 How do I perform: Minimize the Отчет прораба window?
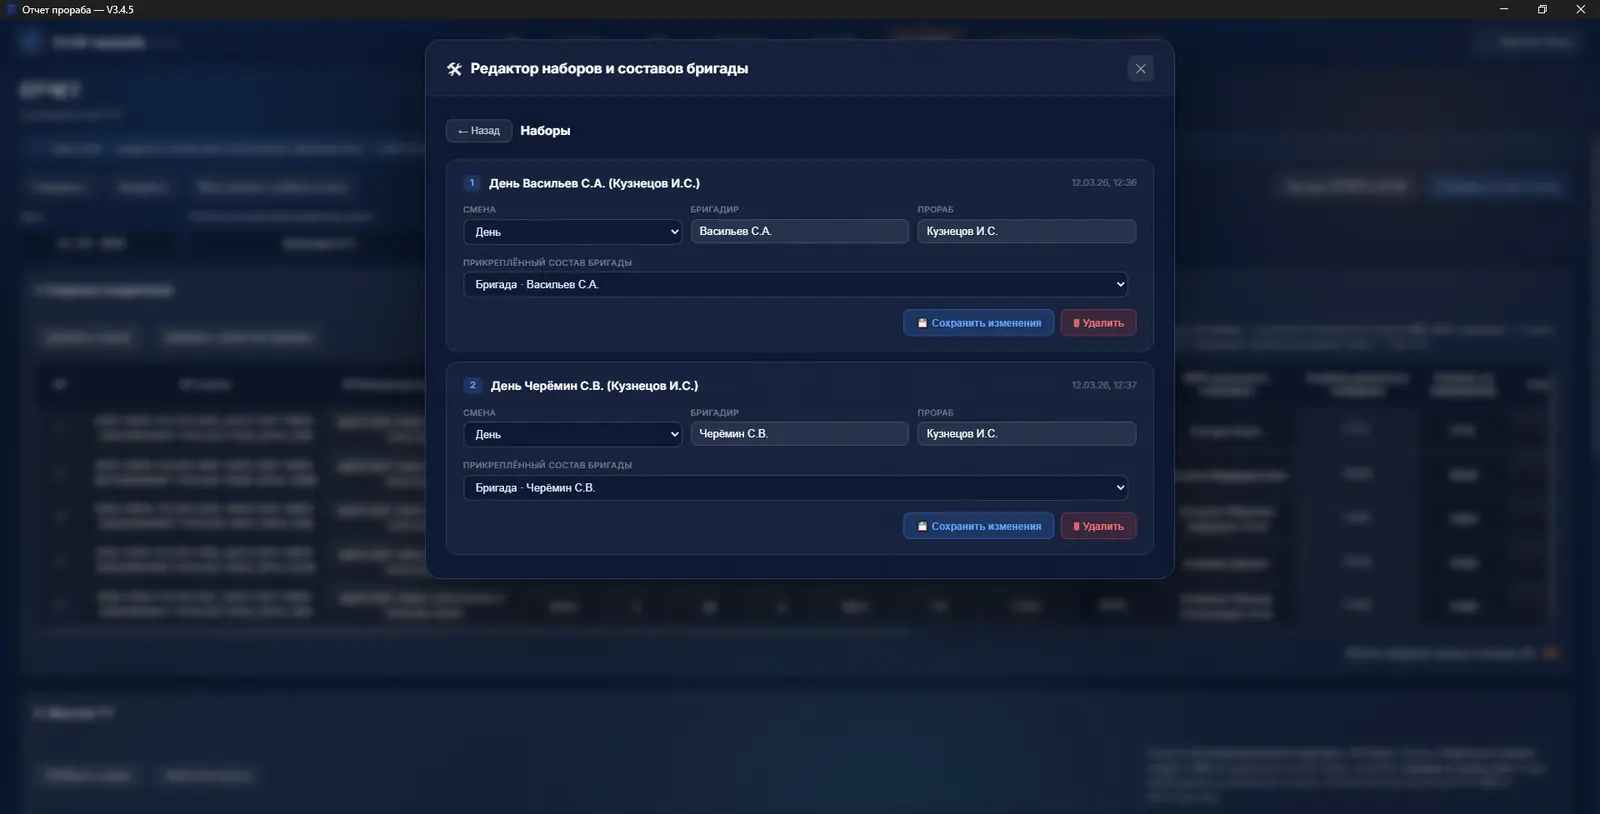(1504, 9)
